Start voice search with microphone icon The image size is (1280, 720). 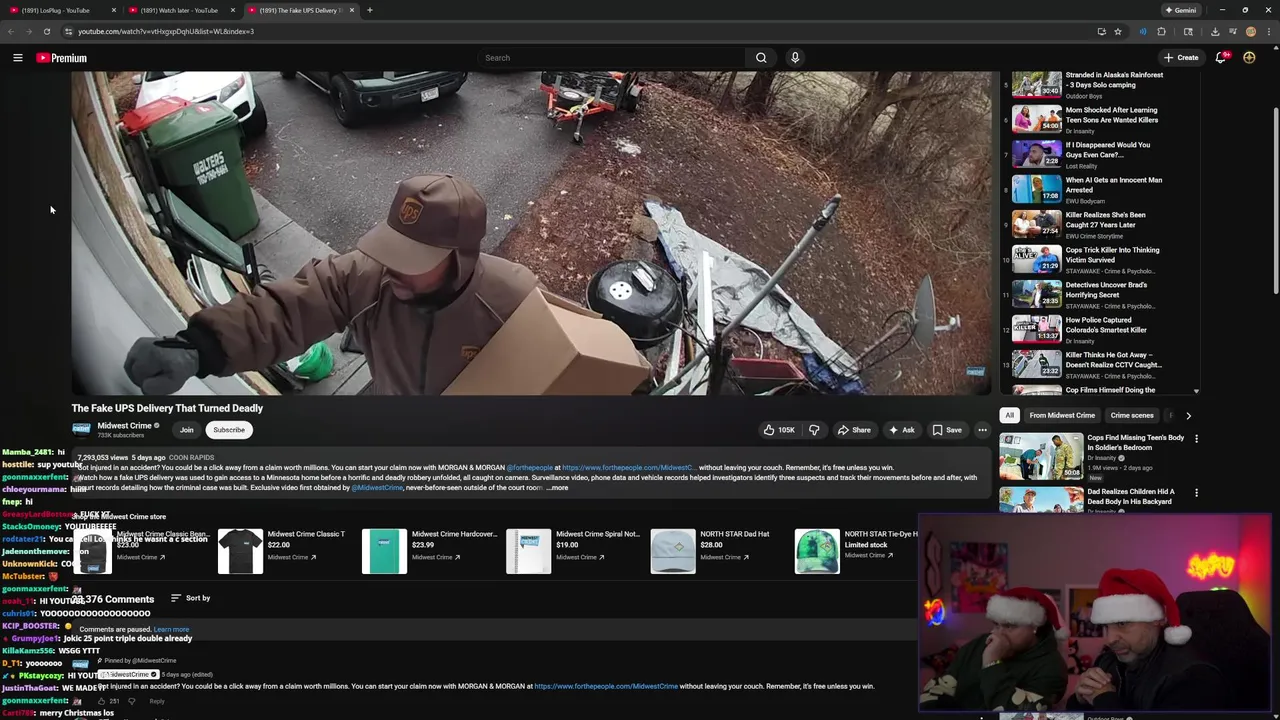coord(795,58)
